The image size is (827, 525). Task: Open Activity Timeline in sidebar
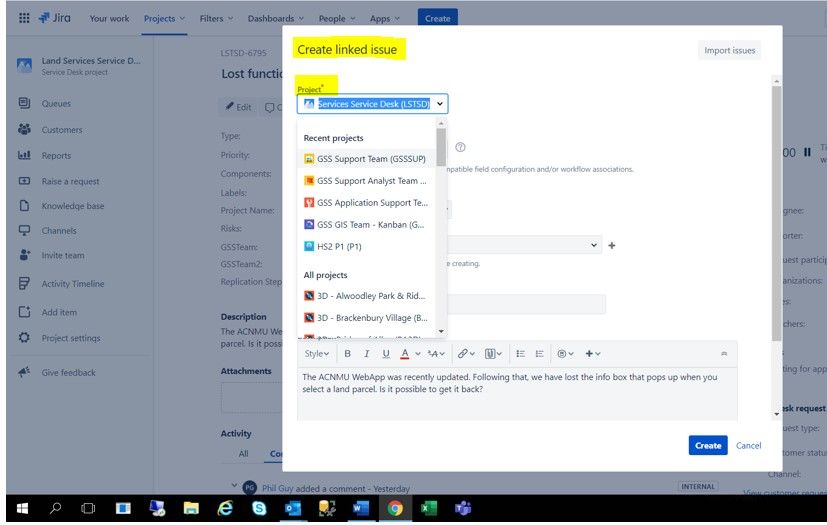pyautogui.click(x=73, y=284)
